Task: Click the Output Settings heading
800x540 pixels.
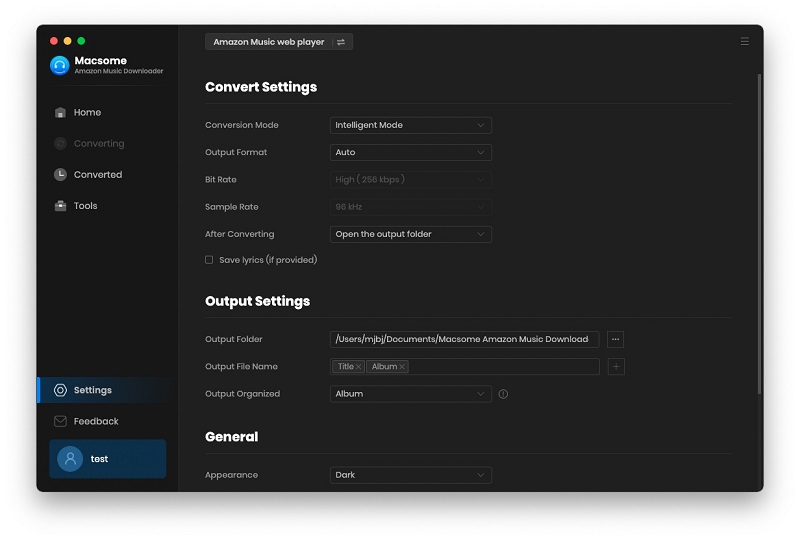Action: pos(257,302)
